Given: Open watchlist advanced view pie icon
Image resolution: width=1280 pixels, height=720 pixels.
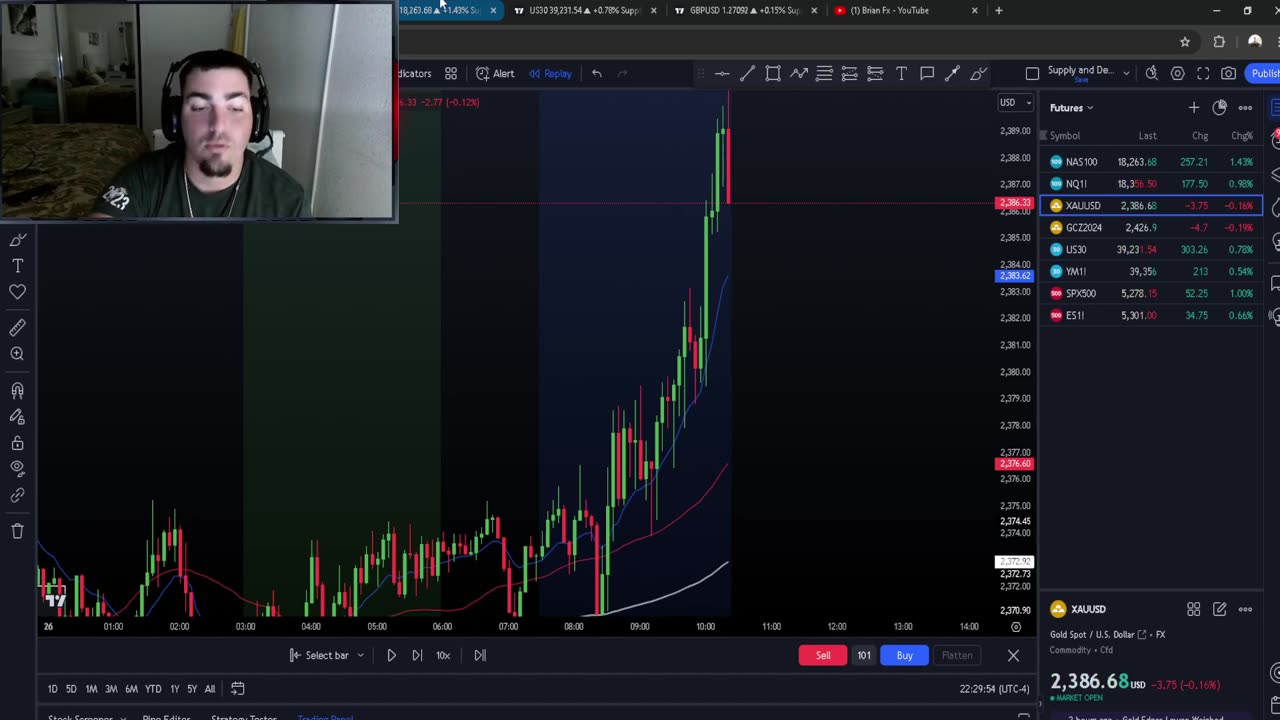Looking at the screenshot, I should click(x=1219, y=108).
